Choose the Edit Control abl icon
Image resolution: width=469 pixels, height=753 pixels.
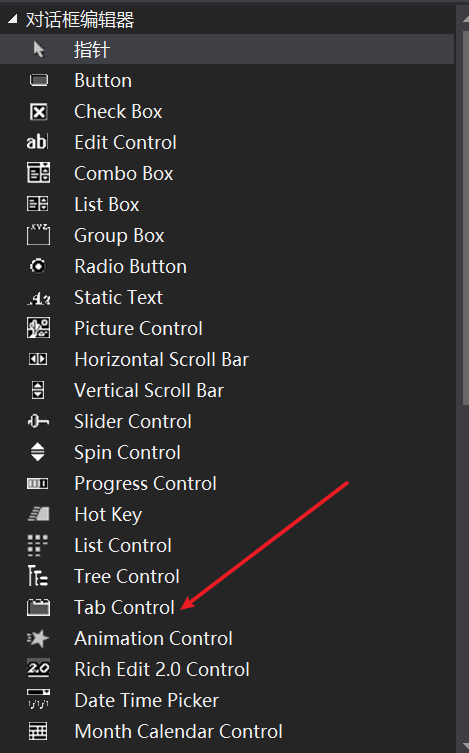37,142
